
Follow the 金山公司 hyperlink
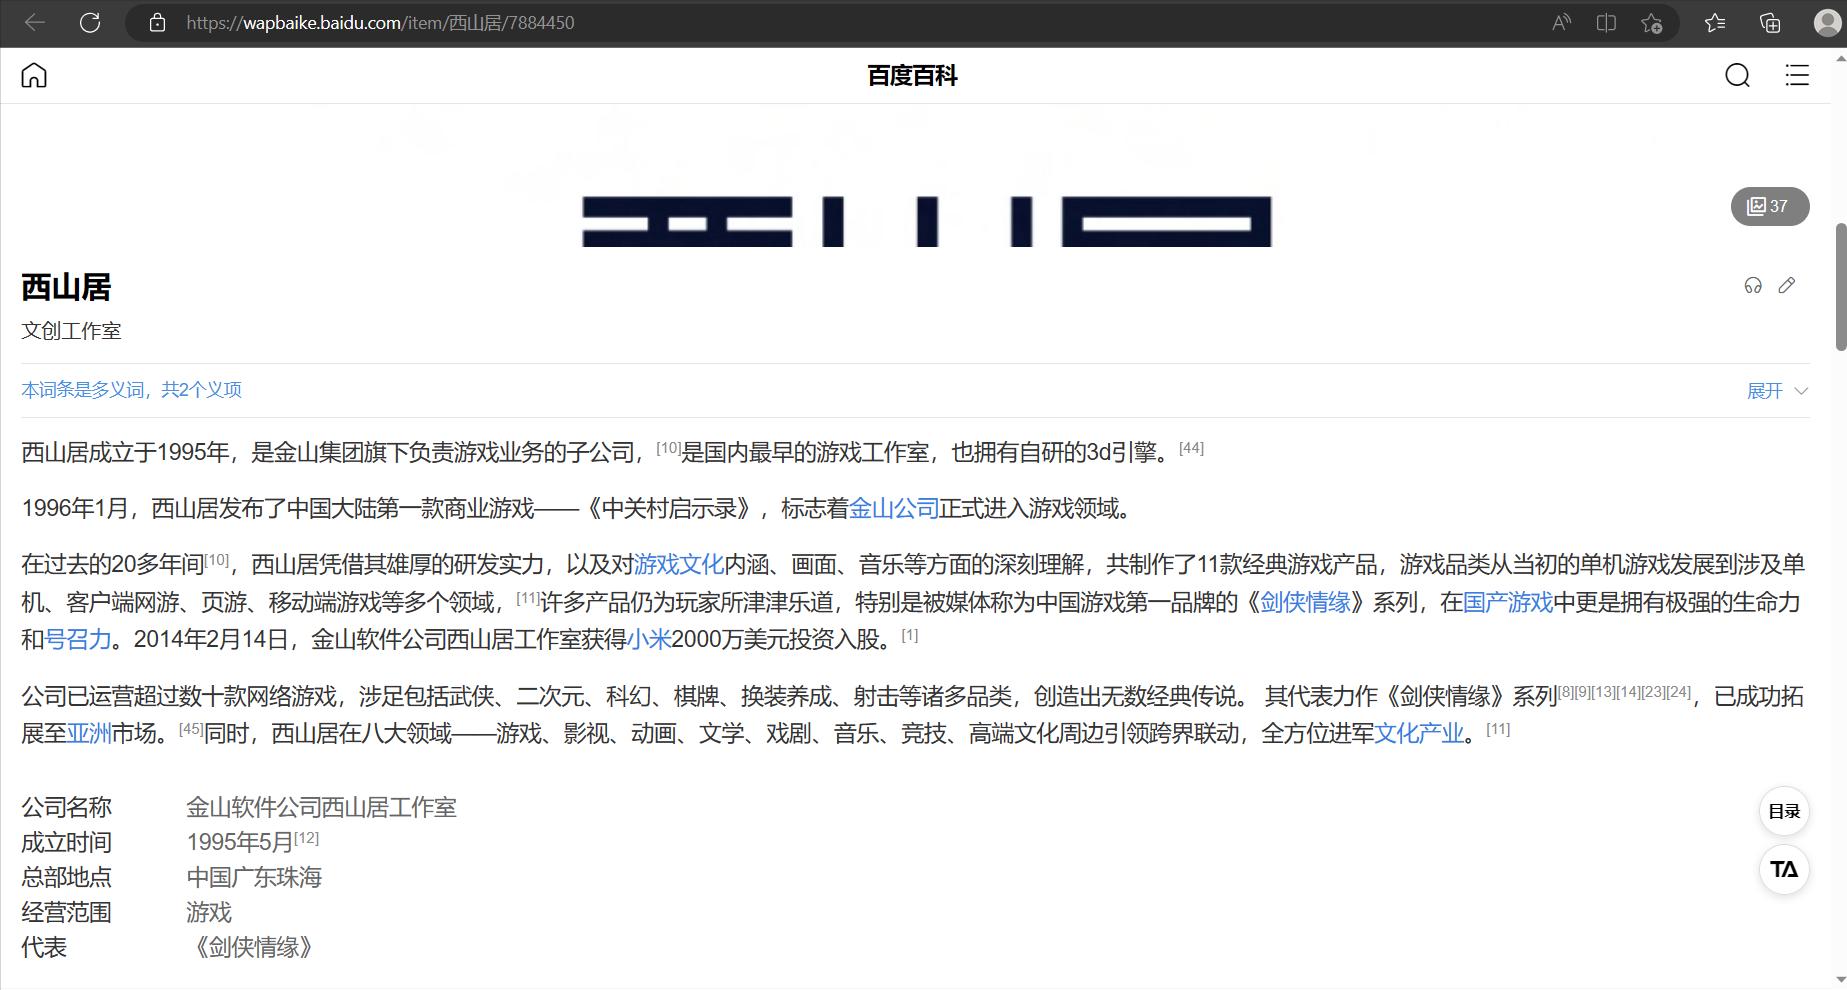coord(893,508)
